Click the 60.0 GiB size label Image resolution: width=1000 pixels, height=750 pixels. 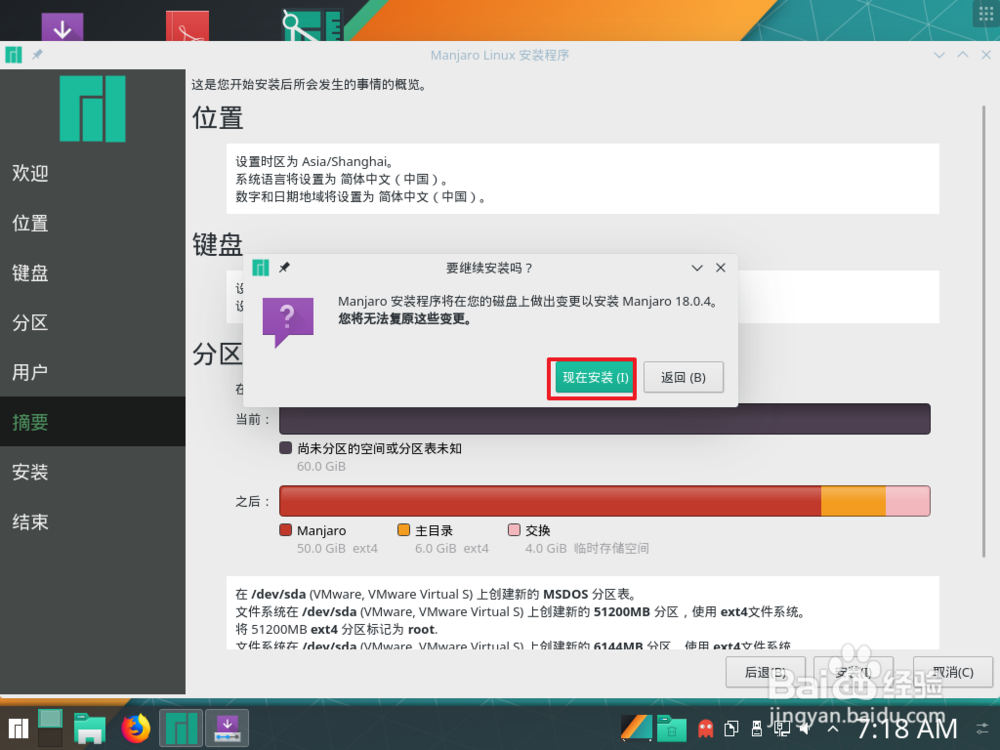click(321, 466)
